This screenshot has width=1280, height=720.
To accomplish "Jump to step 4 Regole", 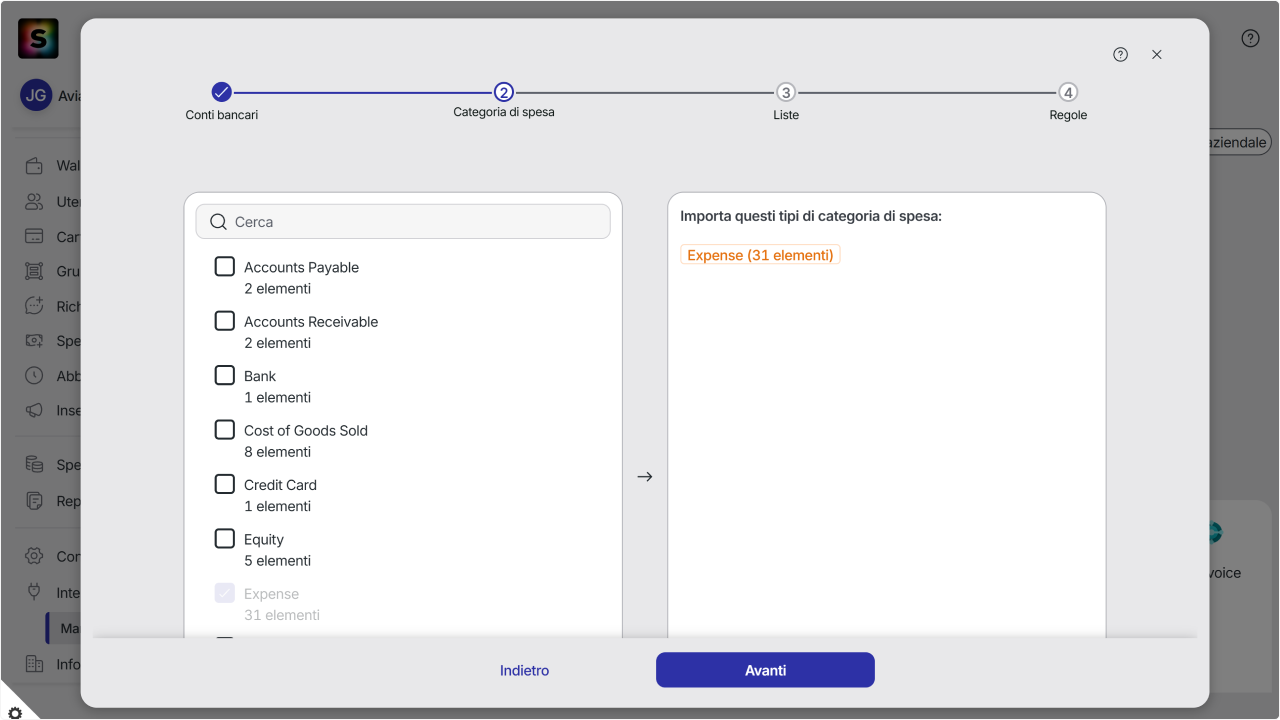I will (1068, 92).
